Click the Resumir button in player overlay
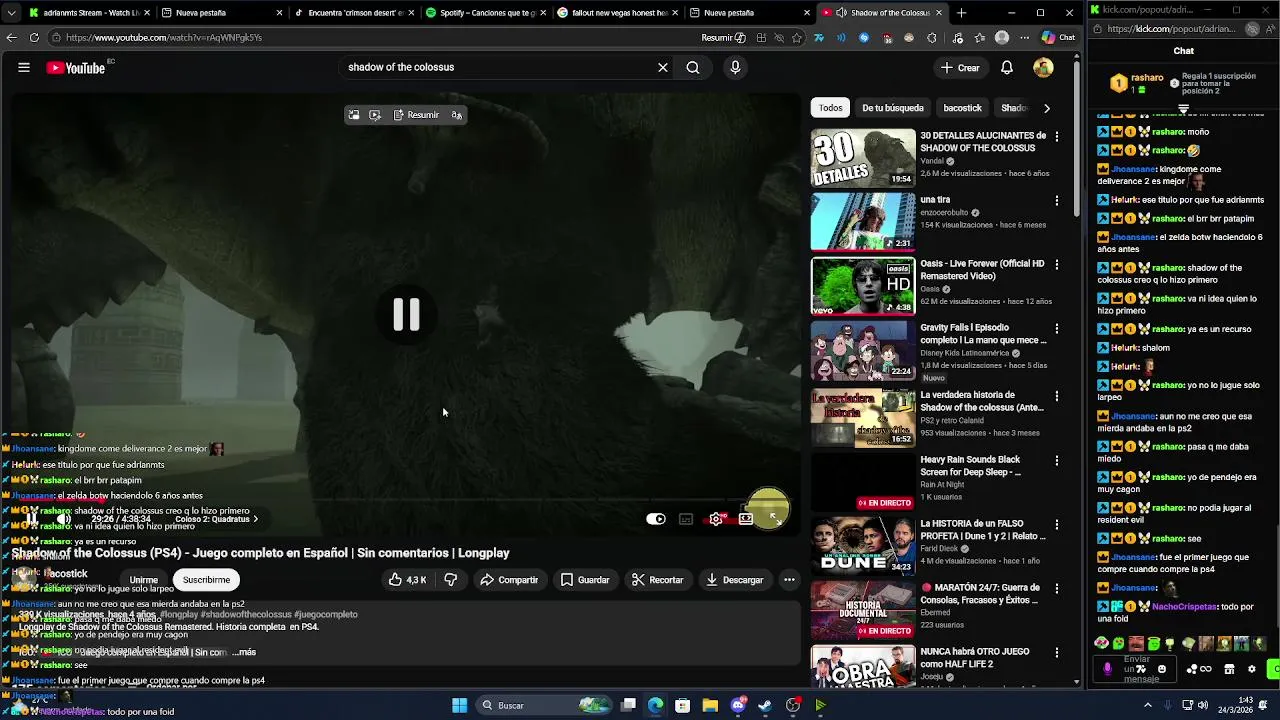The height and width of the screenshot is (720, 1280). [416, 115]
